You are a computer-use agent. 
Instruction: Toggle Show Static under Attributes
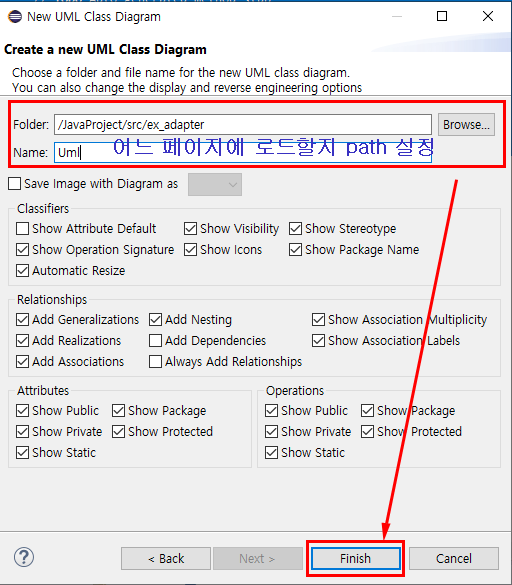[22, 453]
